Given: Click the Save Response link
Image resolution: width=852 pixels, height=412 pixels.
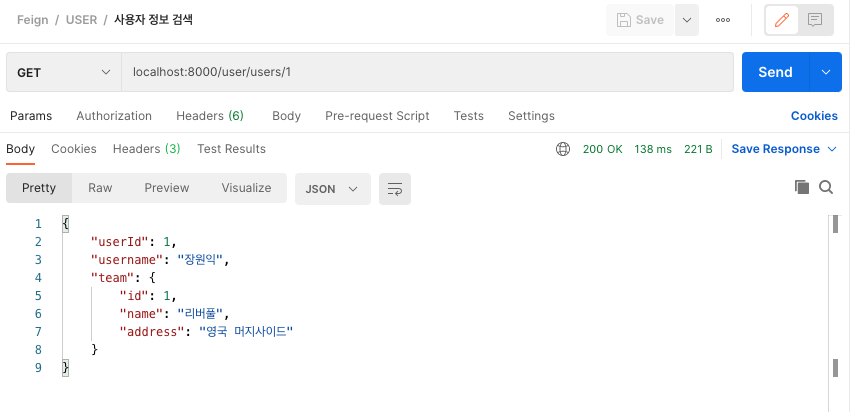Looking at the screenshot, I should coord(775,149).
